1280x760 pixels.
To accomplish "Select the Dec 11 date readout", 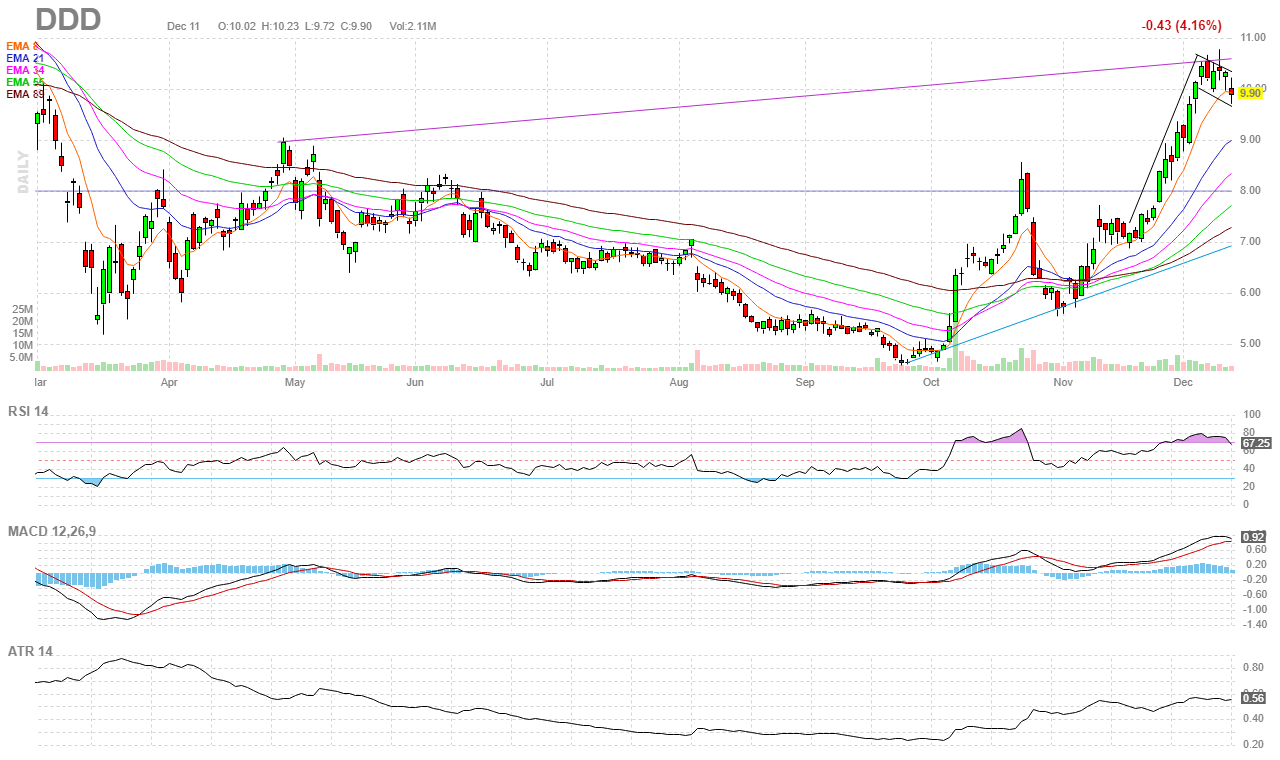I will click(x=183, y=26).
